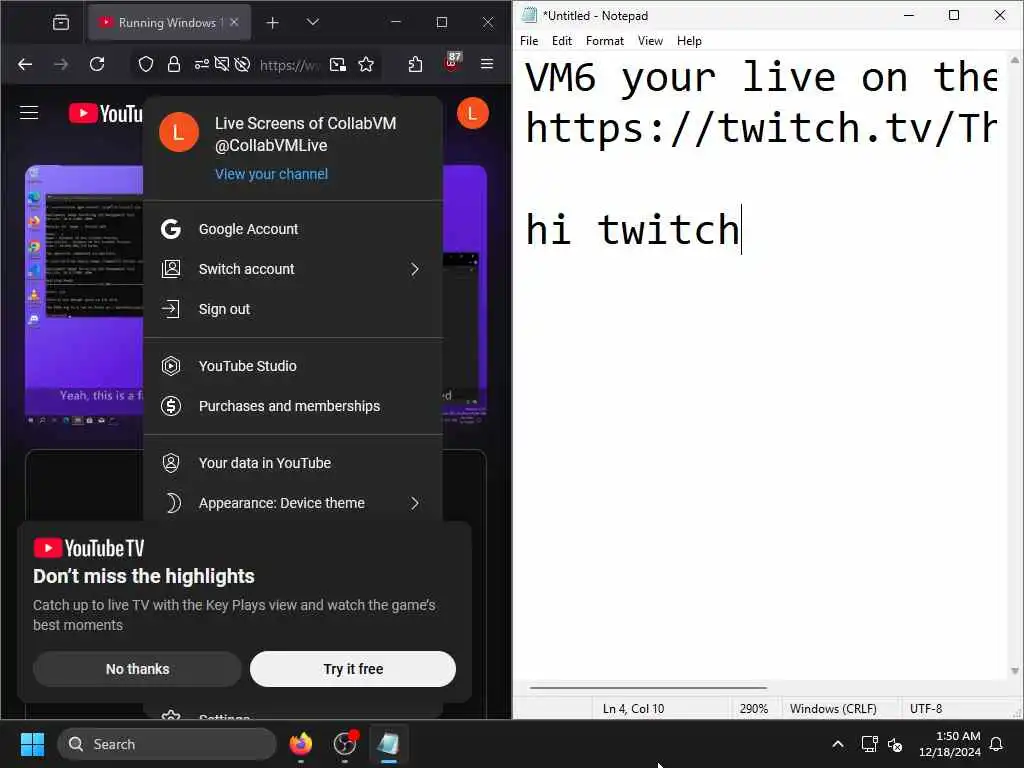Dismiss YouTube TV promo with No thanks
This screenshot has height=768, width=1024.
point(137,669)
